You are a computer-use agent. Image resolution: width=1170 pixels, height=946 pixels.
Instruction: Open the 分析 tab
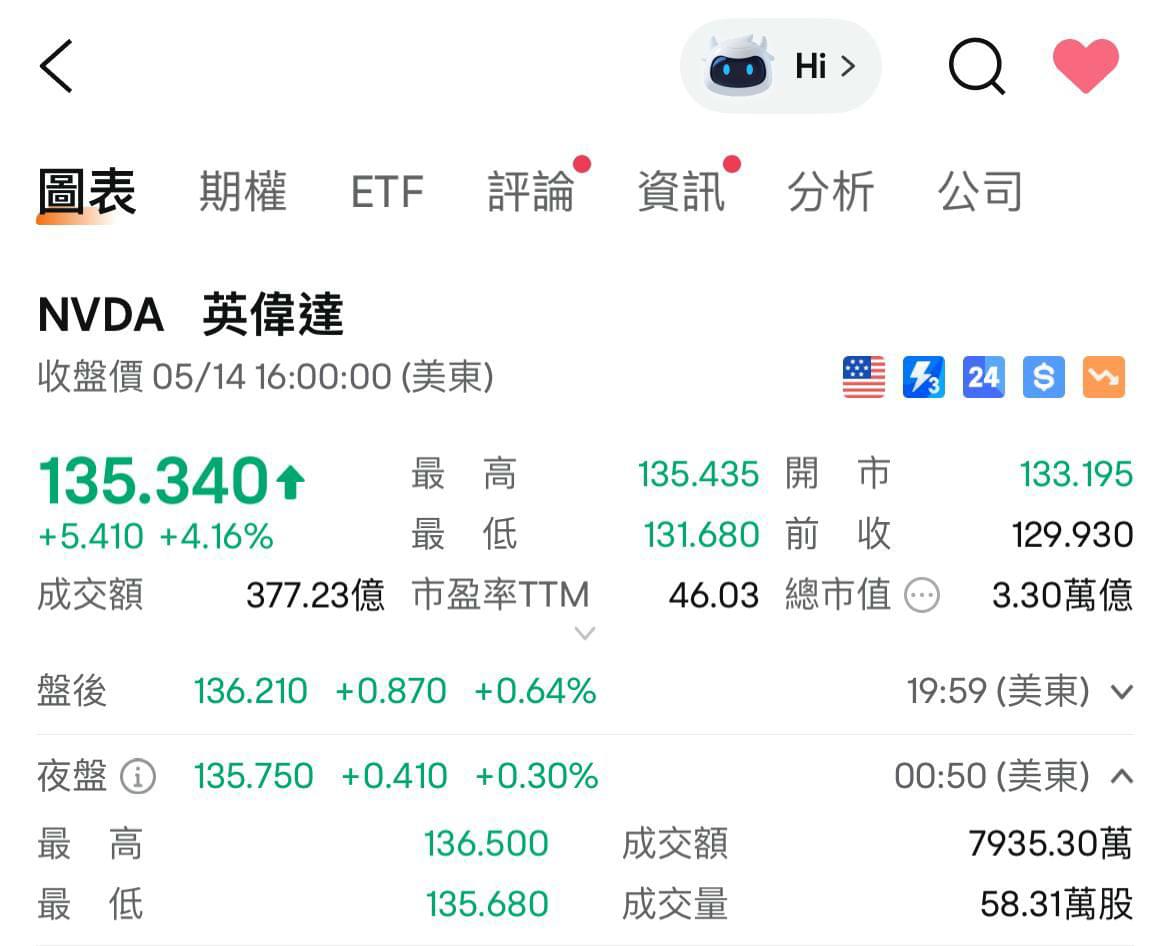pyautogui.click(x=830, y=192)
